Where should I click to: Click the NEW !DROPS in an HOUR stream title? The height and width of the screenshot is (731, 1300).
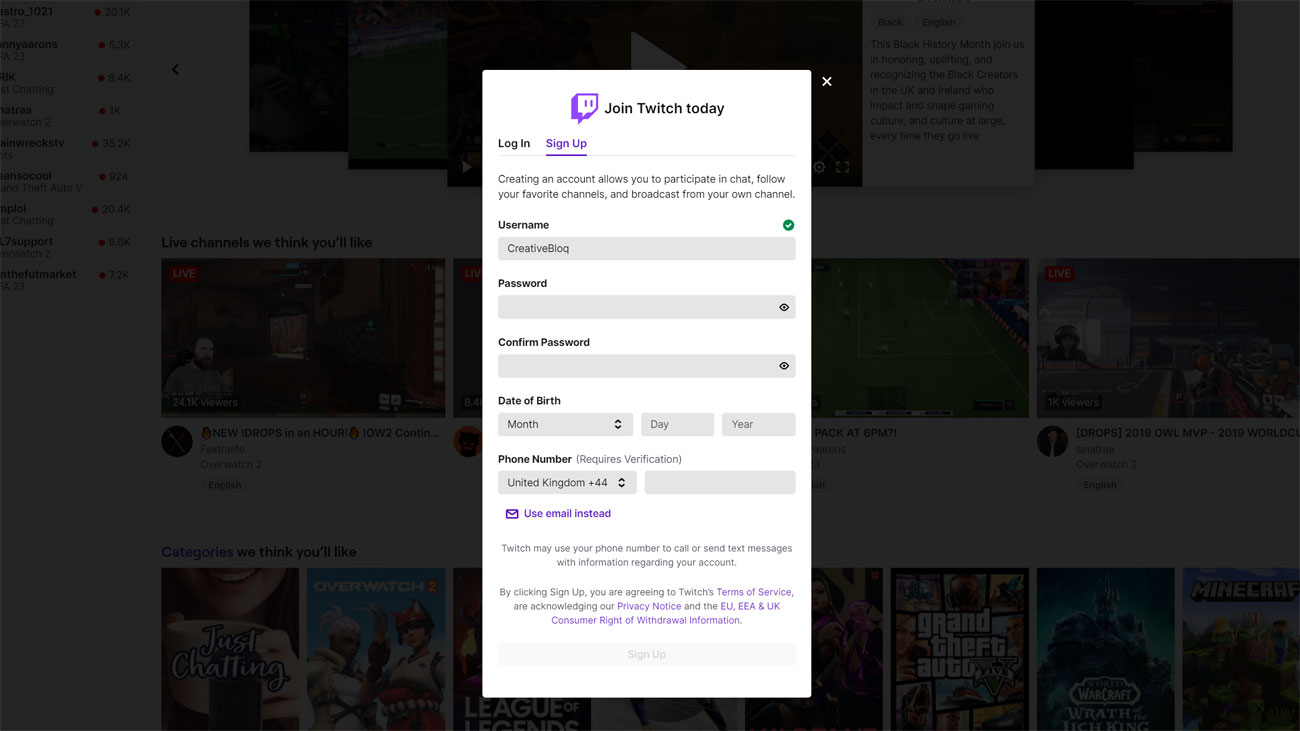pyautogui.click(x=320, y=433)
